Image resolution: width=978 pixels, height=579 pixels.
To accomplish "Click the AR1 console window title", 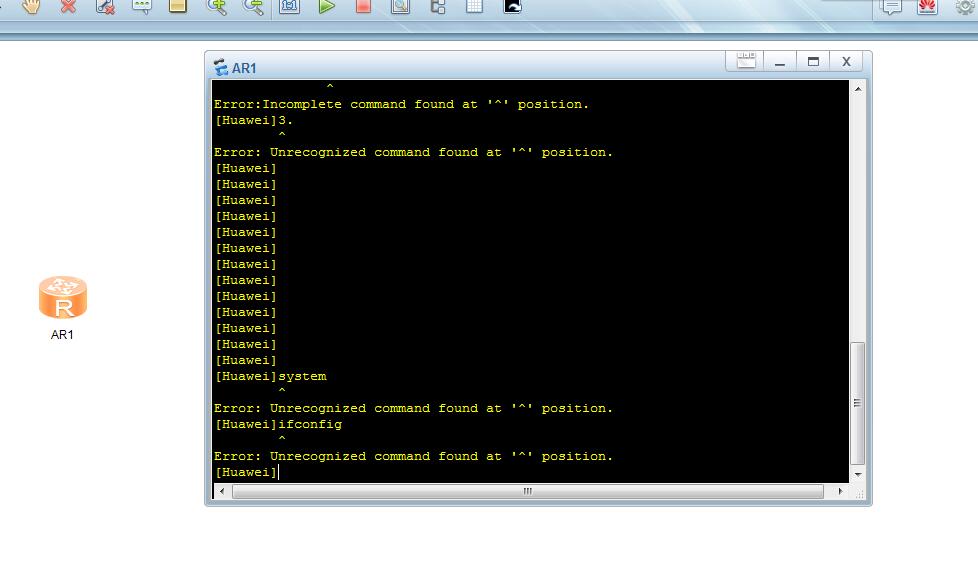I will [x=244, y=68].
